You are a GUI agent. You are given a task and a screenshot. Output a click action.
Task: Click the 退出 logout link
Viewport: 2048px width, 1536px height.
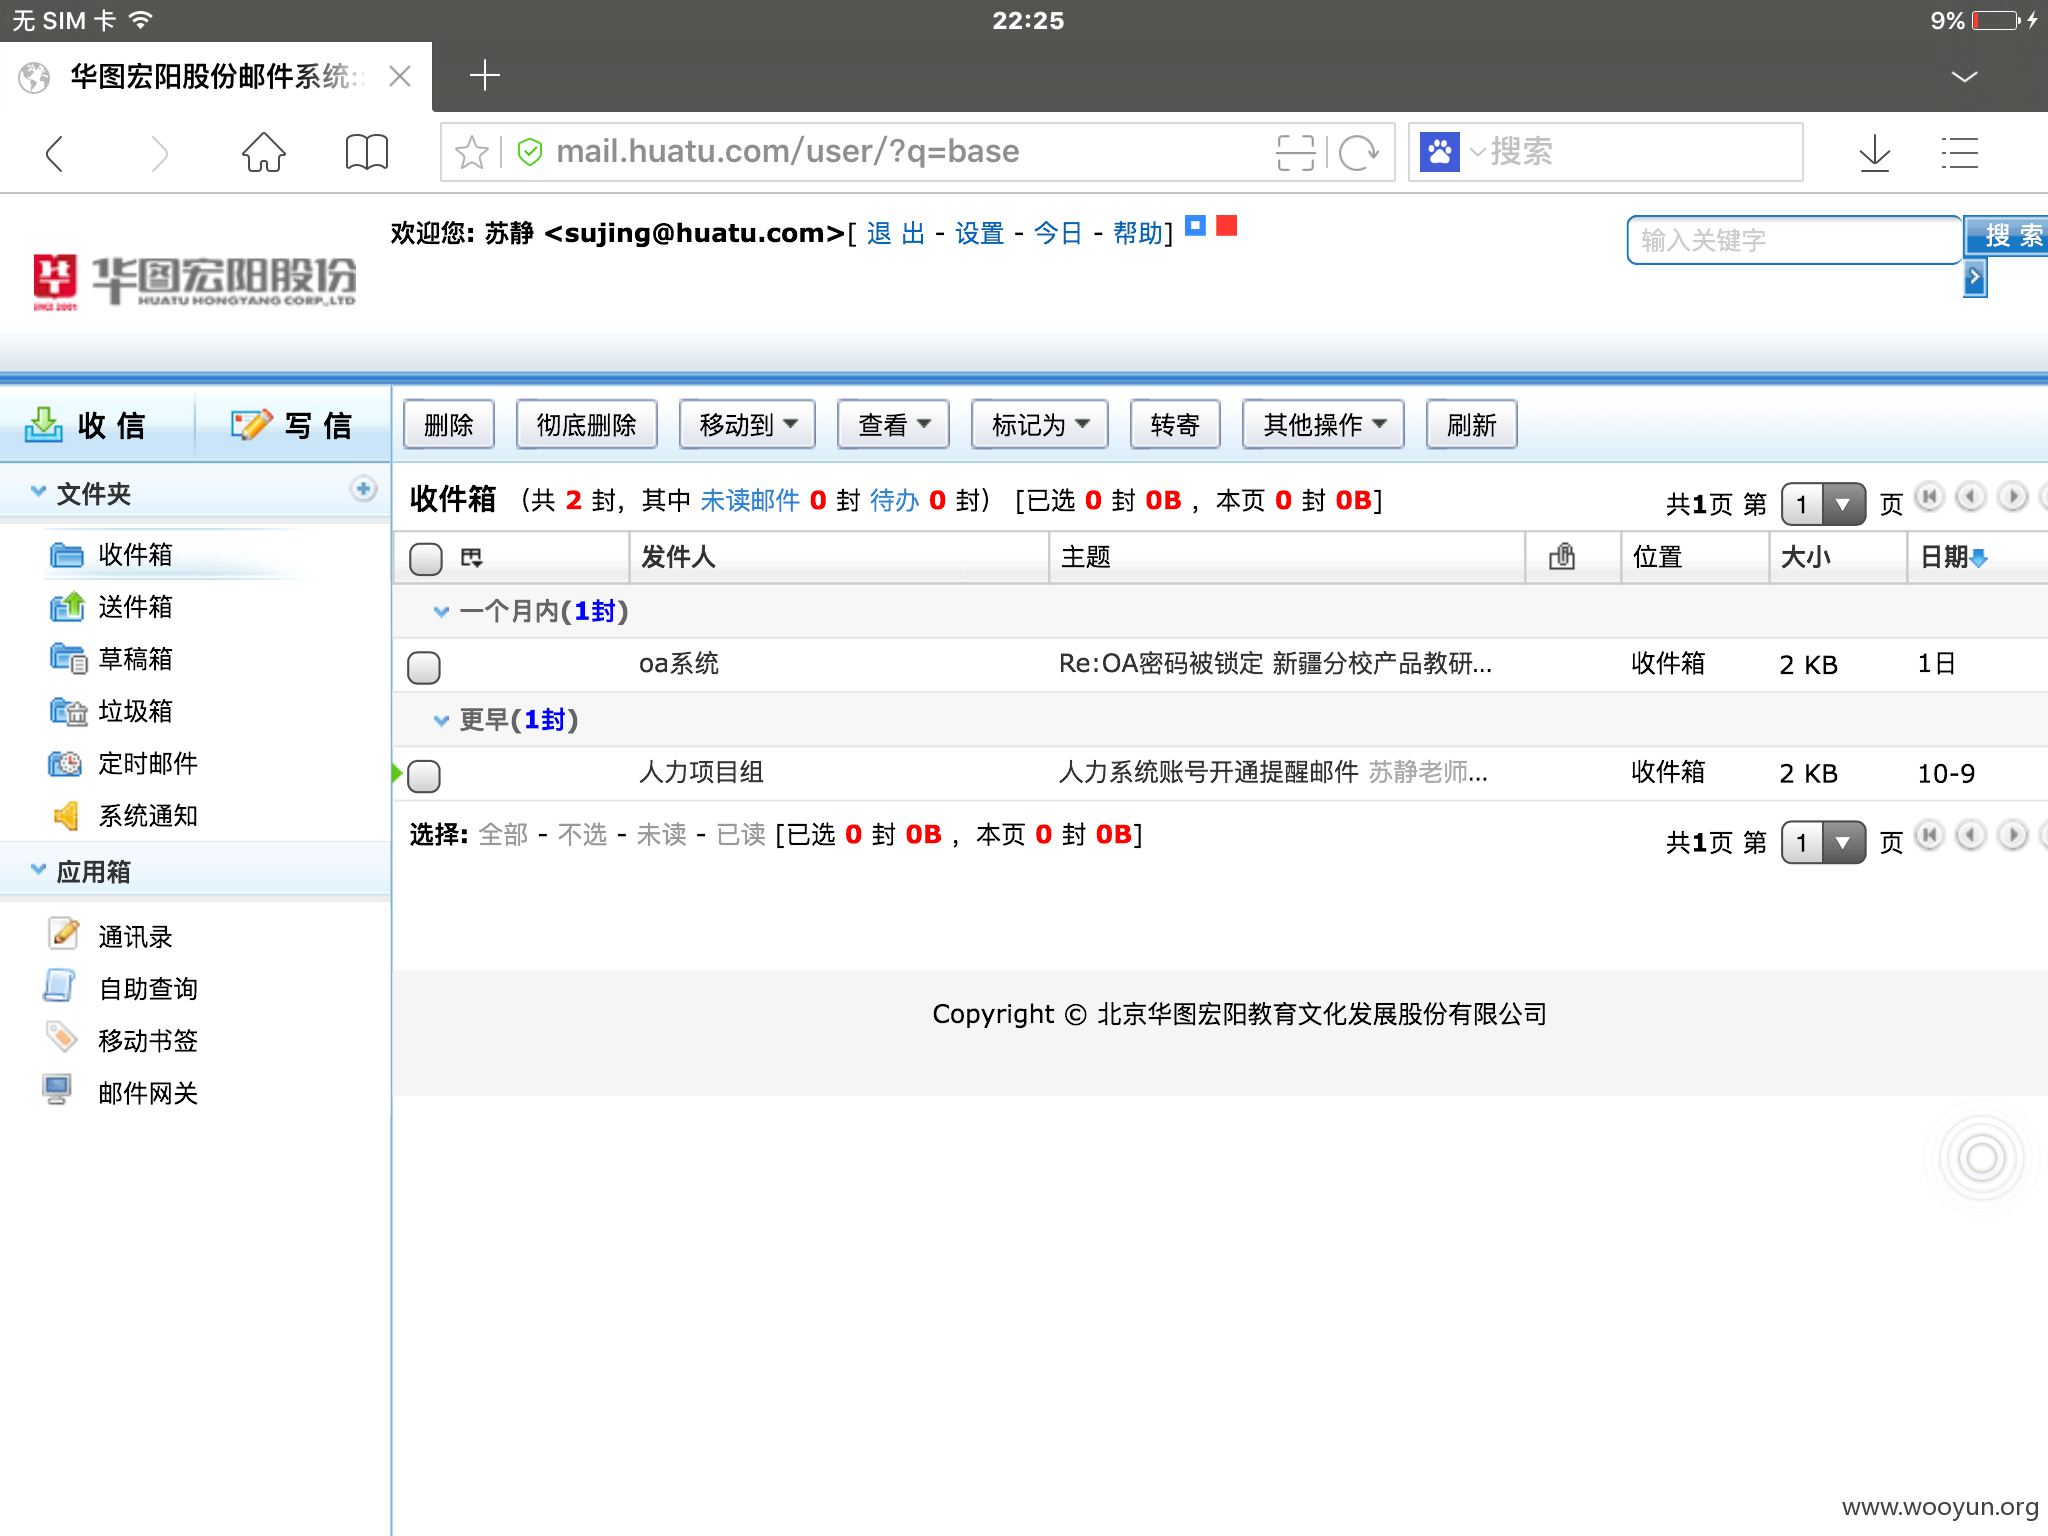click(x=896, y=233)
